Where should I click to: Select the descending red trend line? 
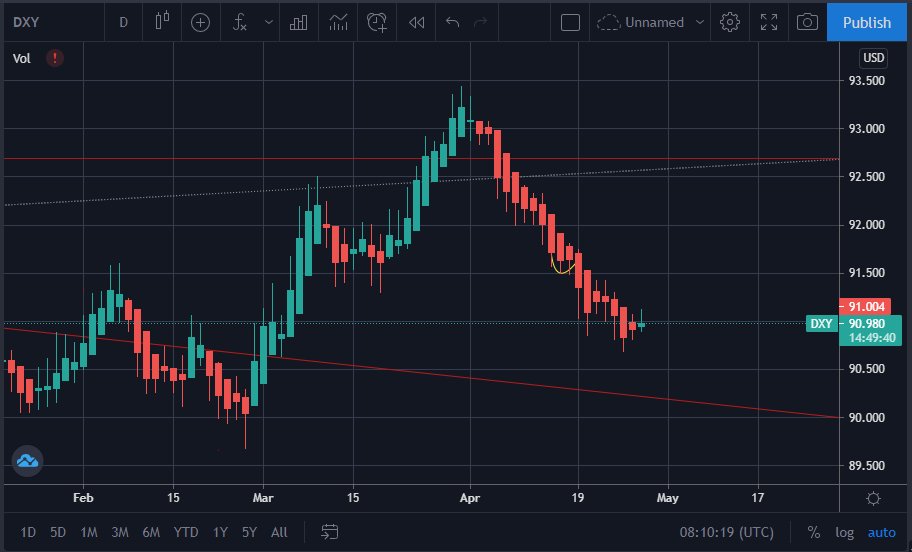tap(421, 373)
